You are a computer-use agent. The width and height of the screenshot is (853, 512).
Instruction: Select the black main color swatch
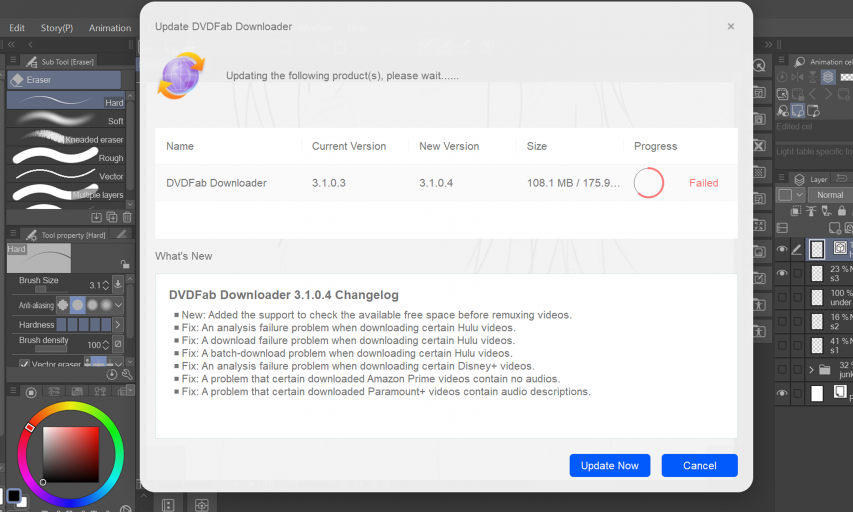14,496
